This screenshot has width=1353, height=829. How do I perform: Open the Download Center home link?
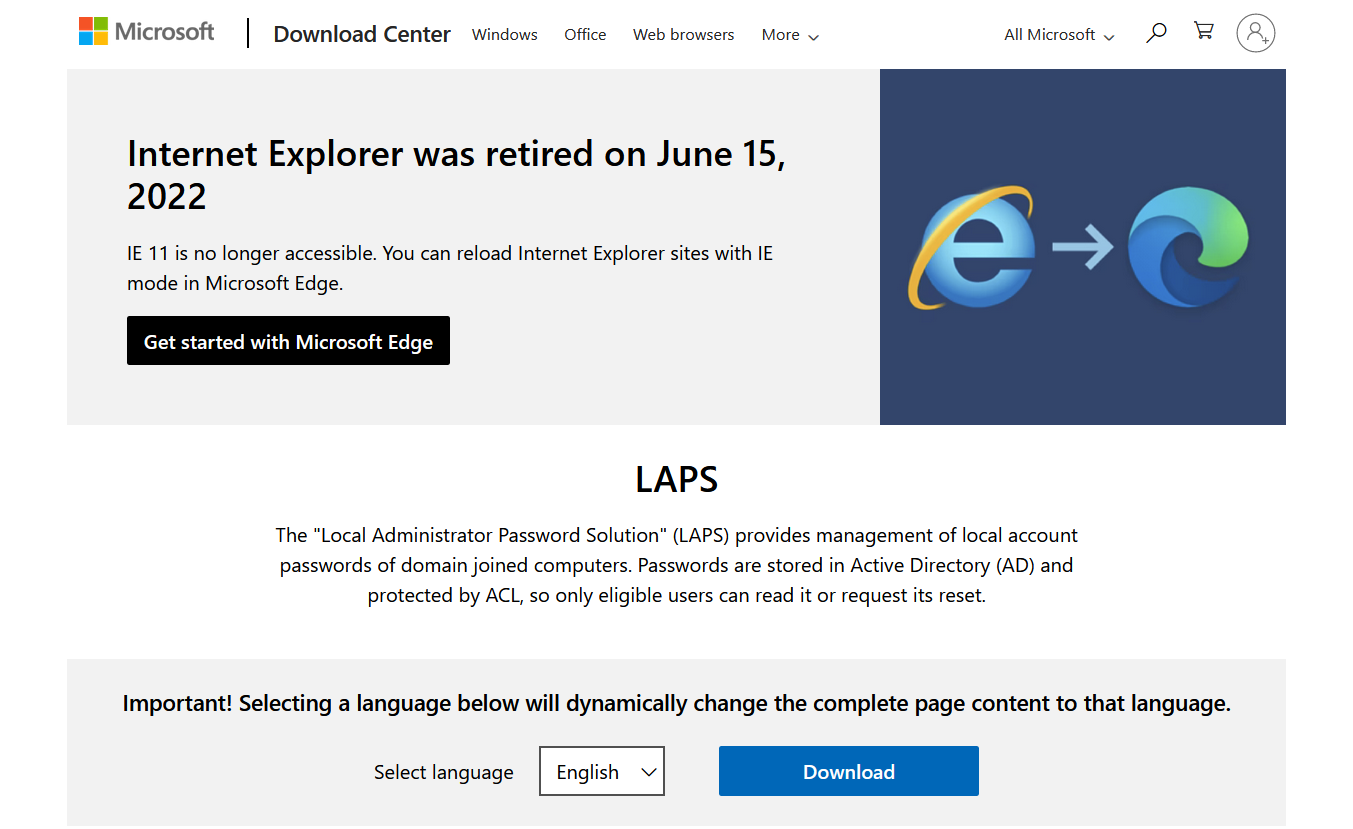(x=362, y=34)
